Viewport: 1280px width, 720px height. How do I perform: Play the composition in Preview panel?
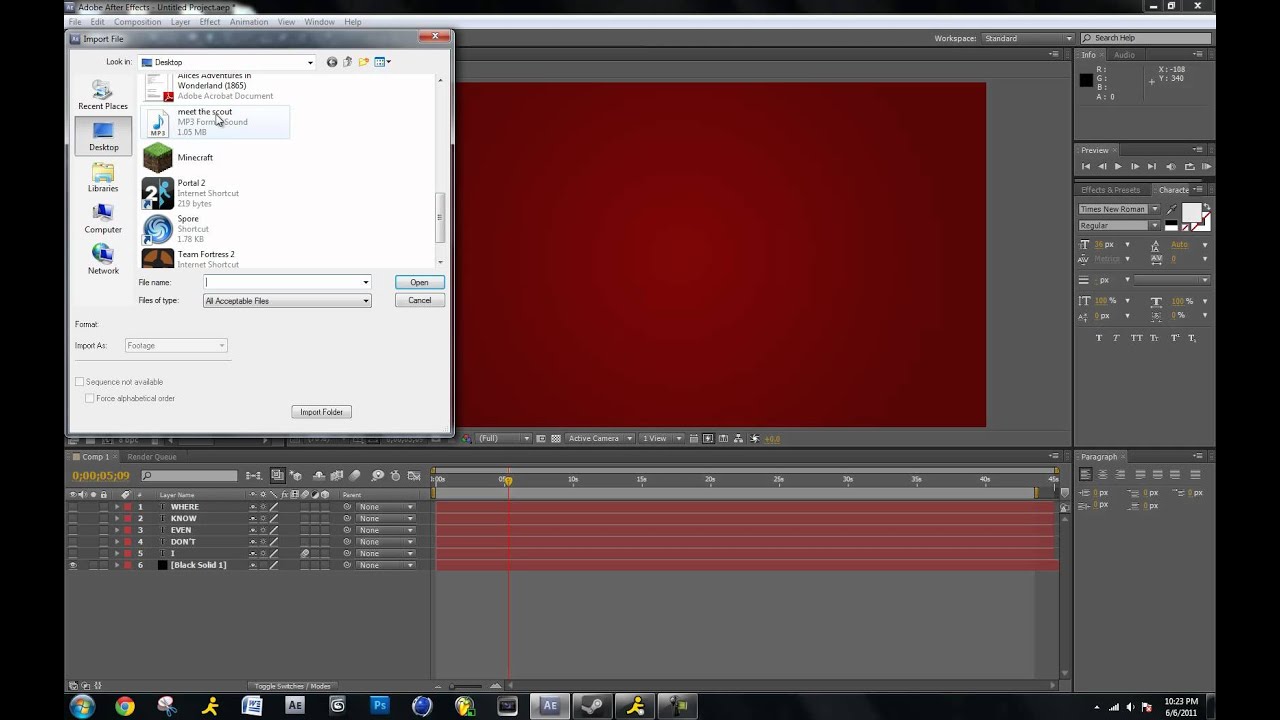[x=1118, y=167]
